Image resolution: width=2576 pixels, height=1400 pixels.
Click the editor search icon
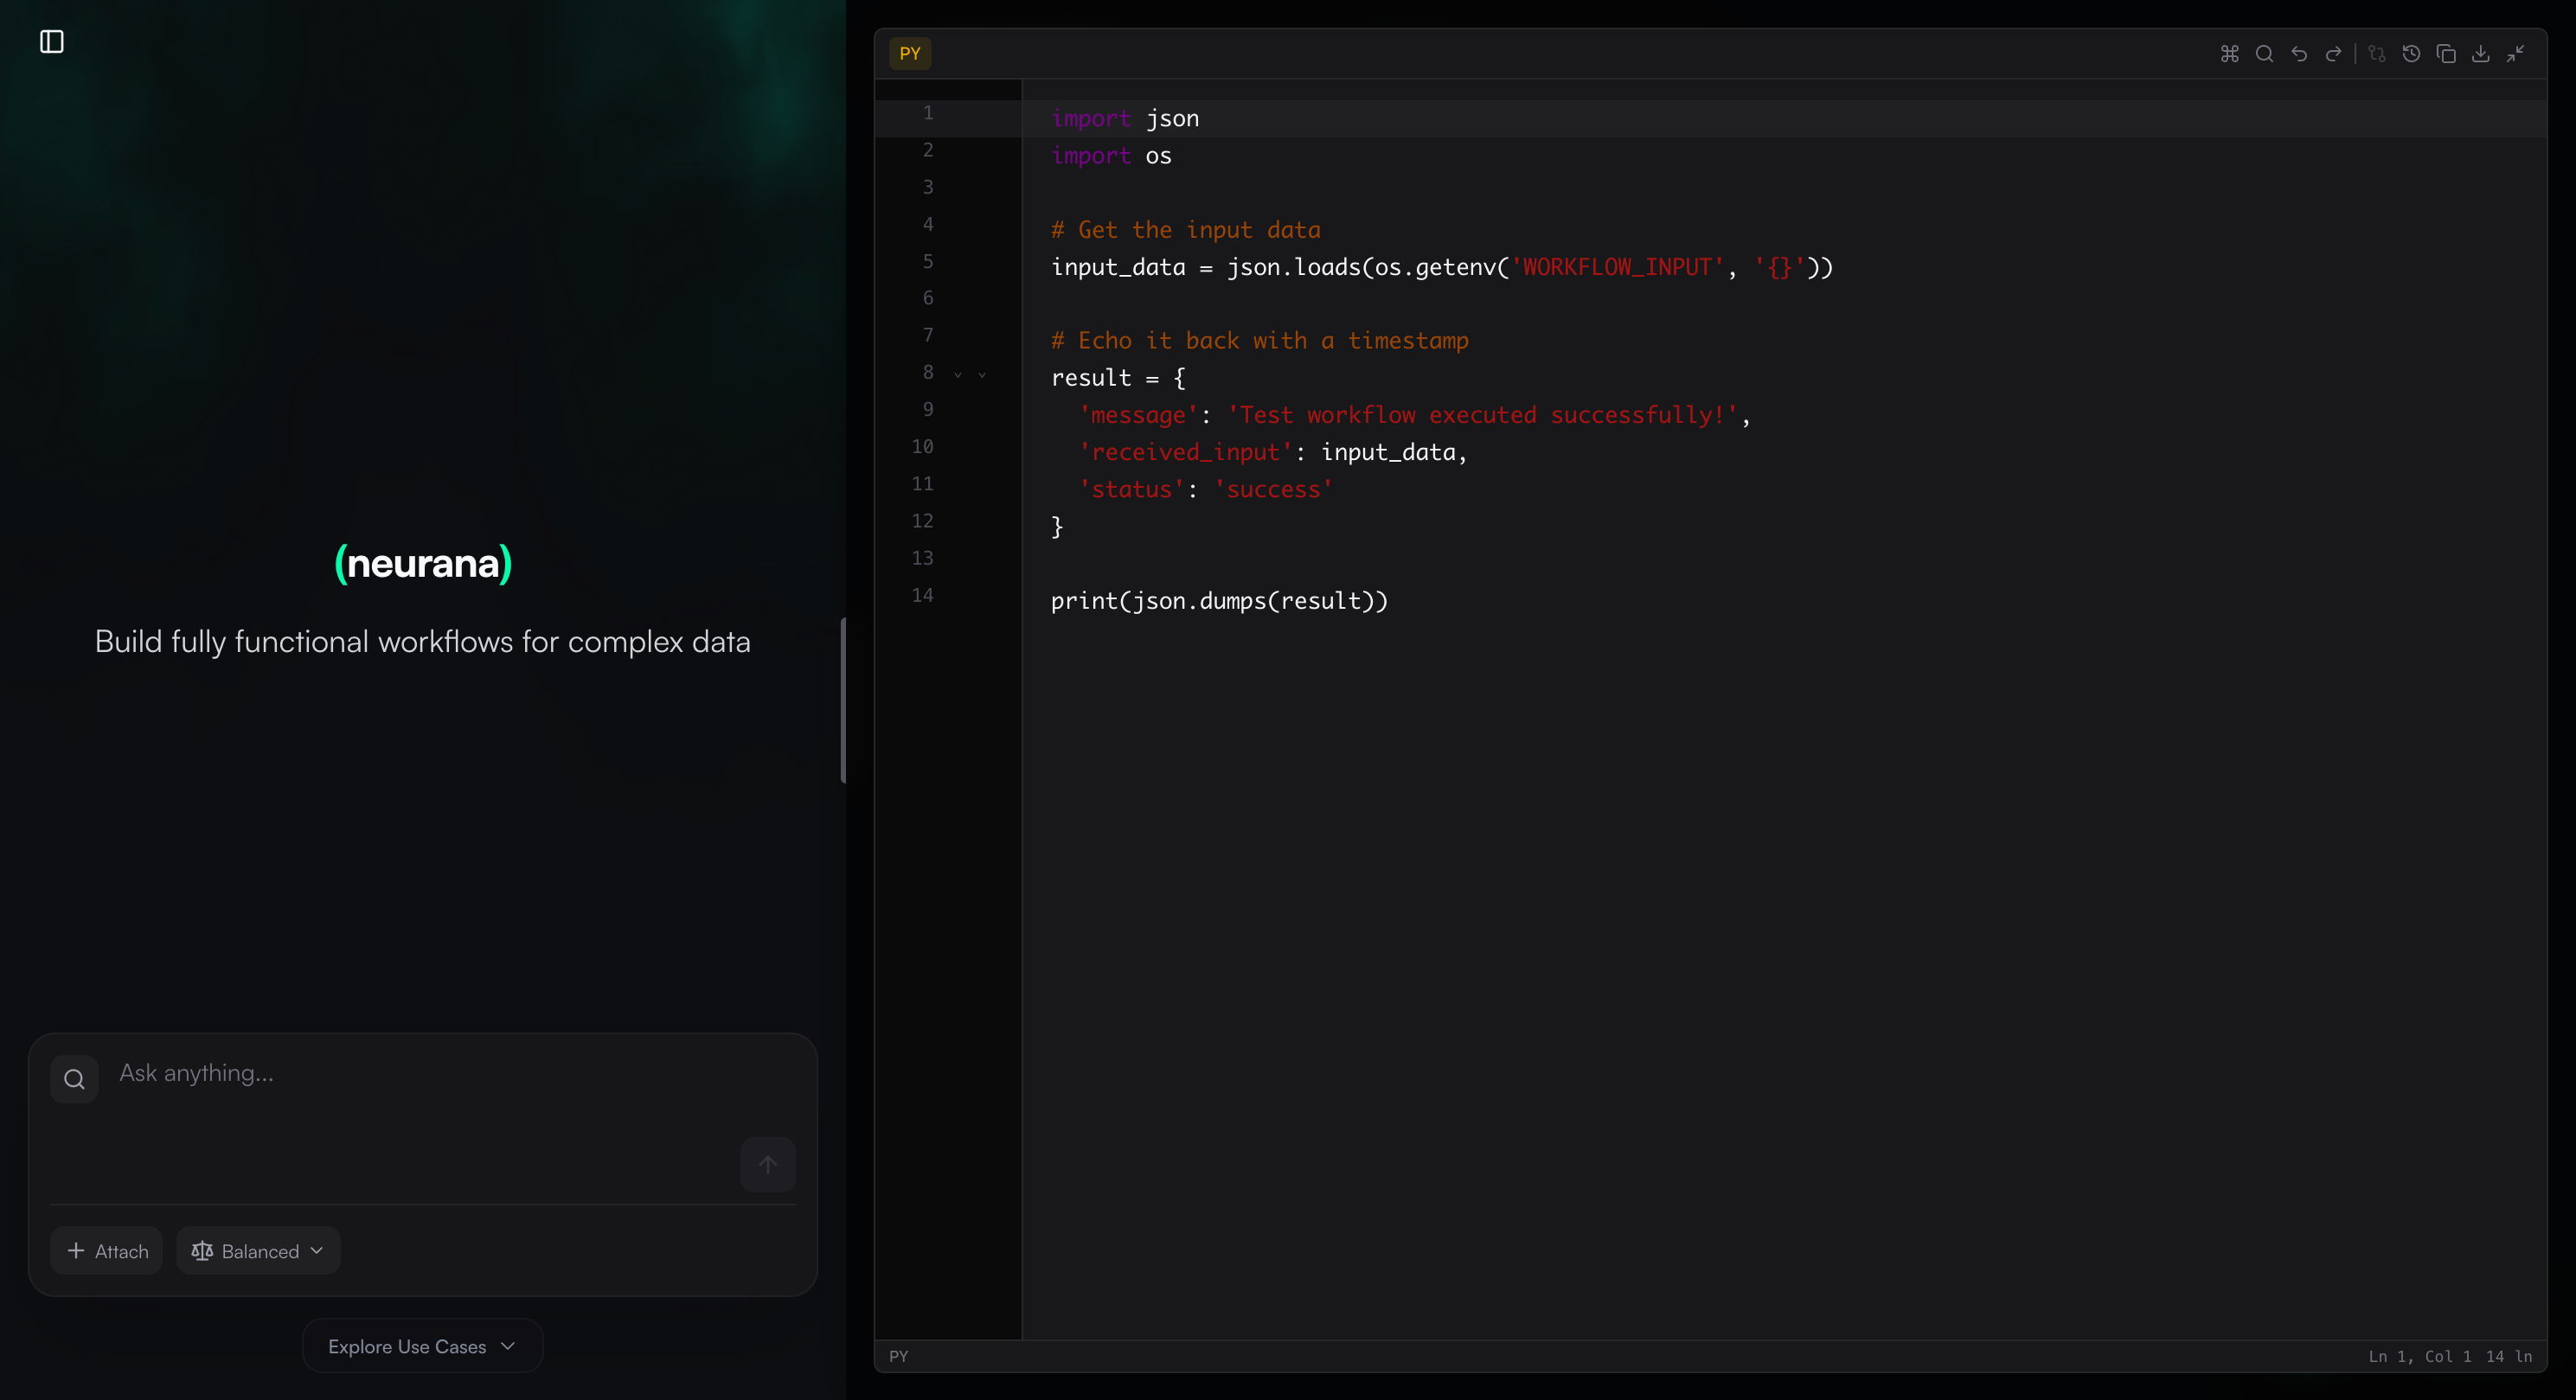(2265, 54)
